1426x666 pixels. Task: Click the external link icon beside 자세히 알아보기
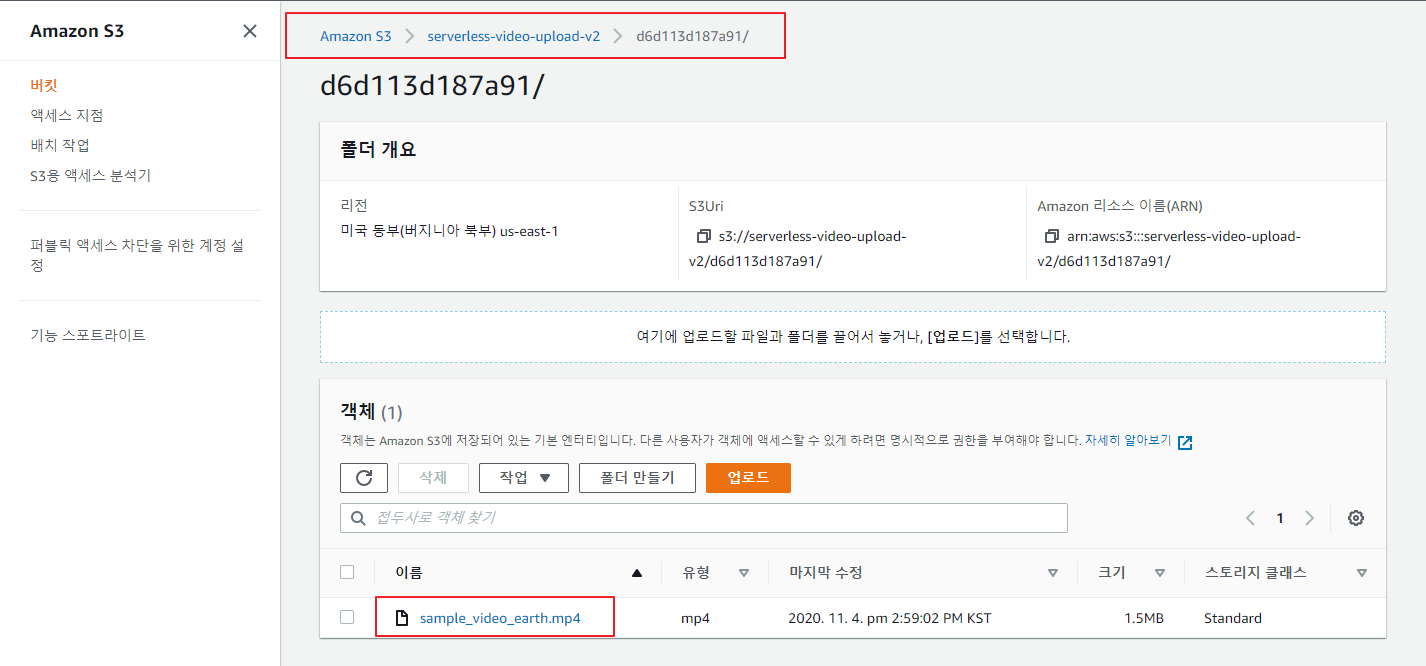(x=1185, y=442)
